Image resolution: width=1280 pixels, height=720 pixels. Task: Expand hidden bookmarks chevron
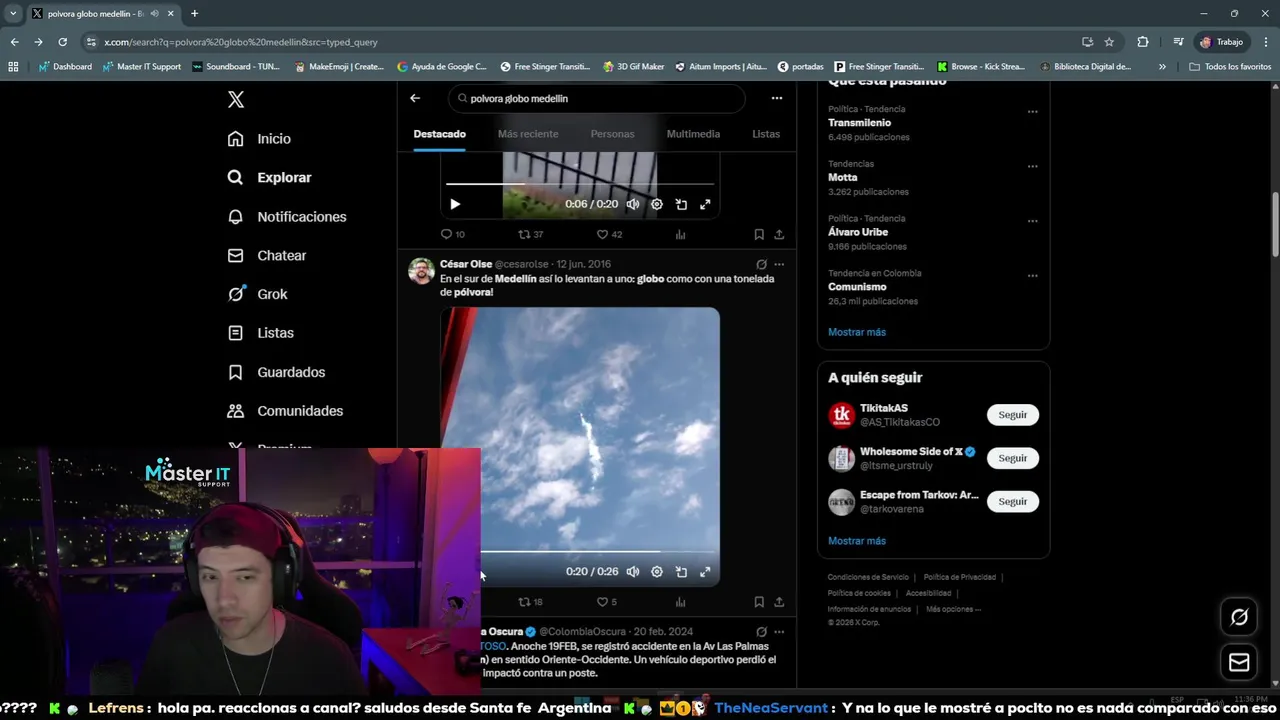tap(1162, 67)
